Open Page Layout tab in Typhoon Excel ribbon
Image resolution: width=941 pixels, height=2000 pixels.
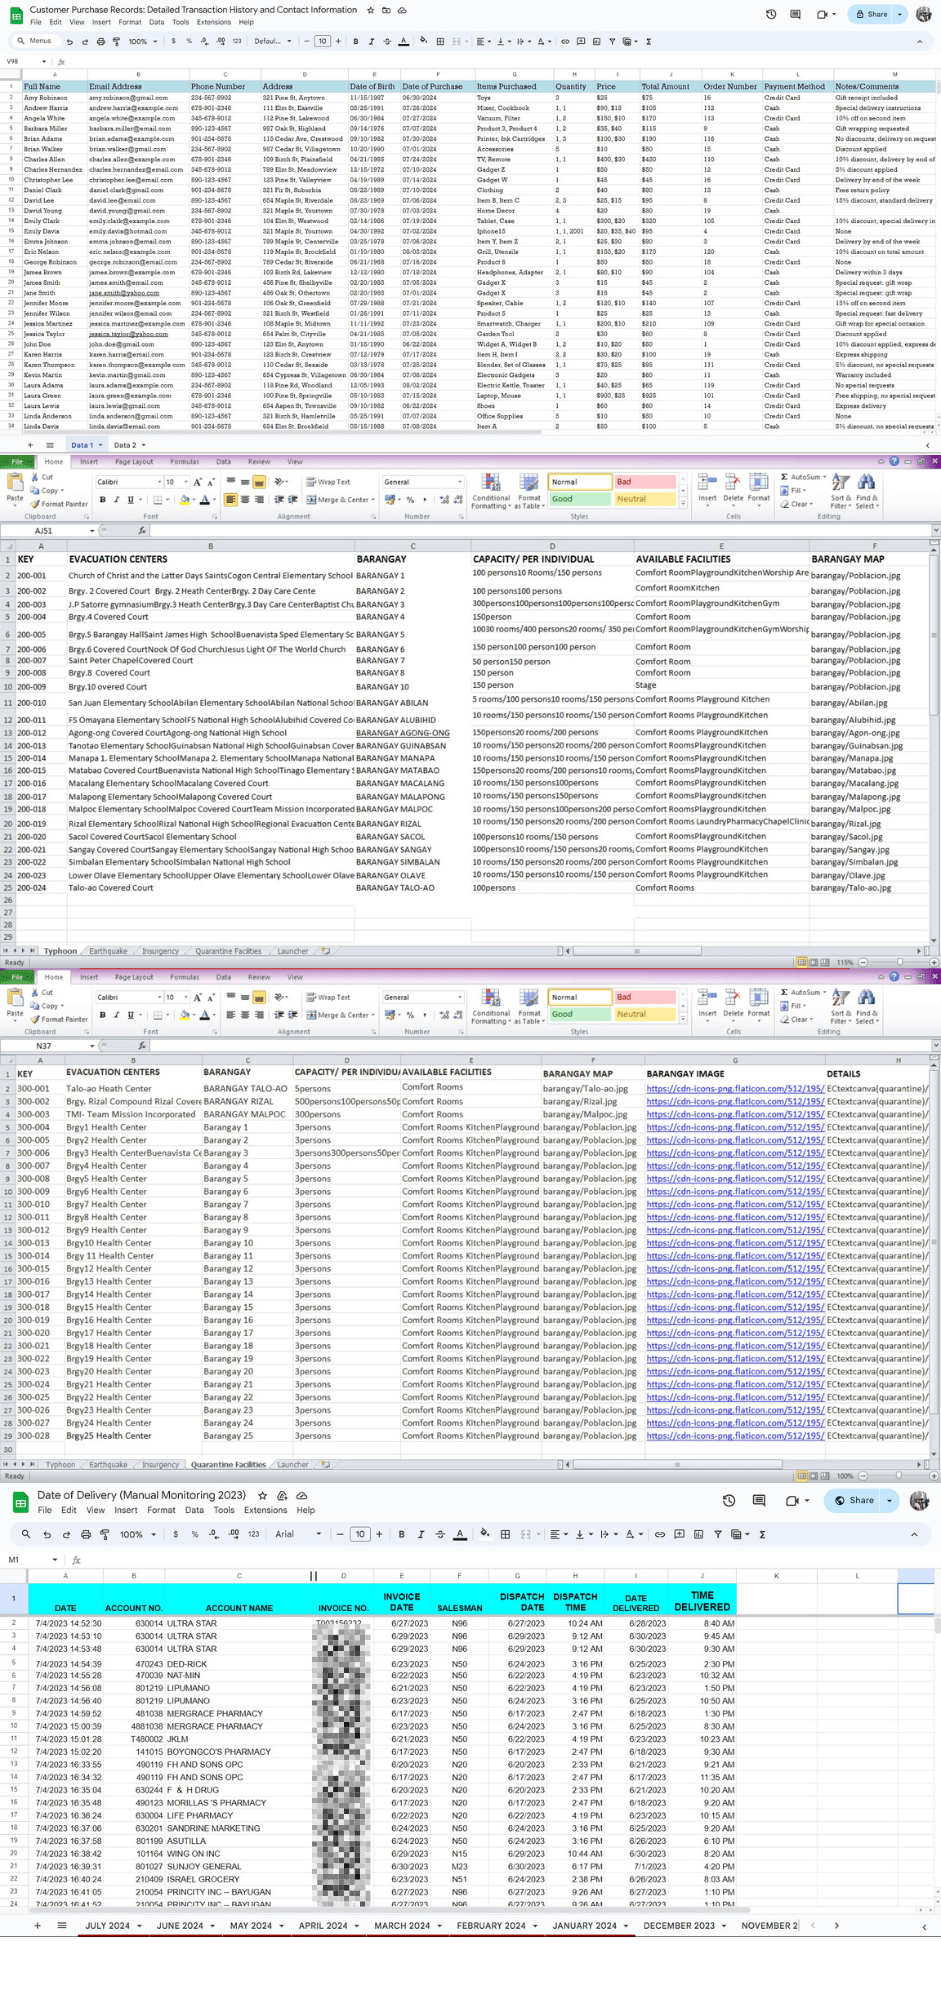pos(134,462)
